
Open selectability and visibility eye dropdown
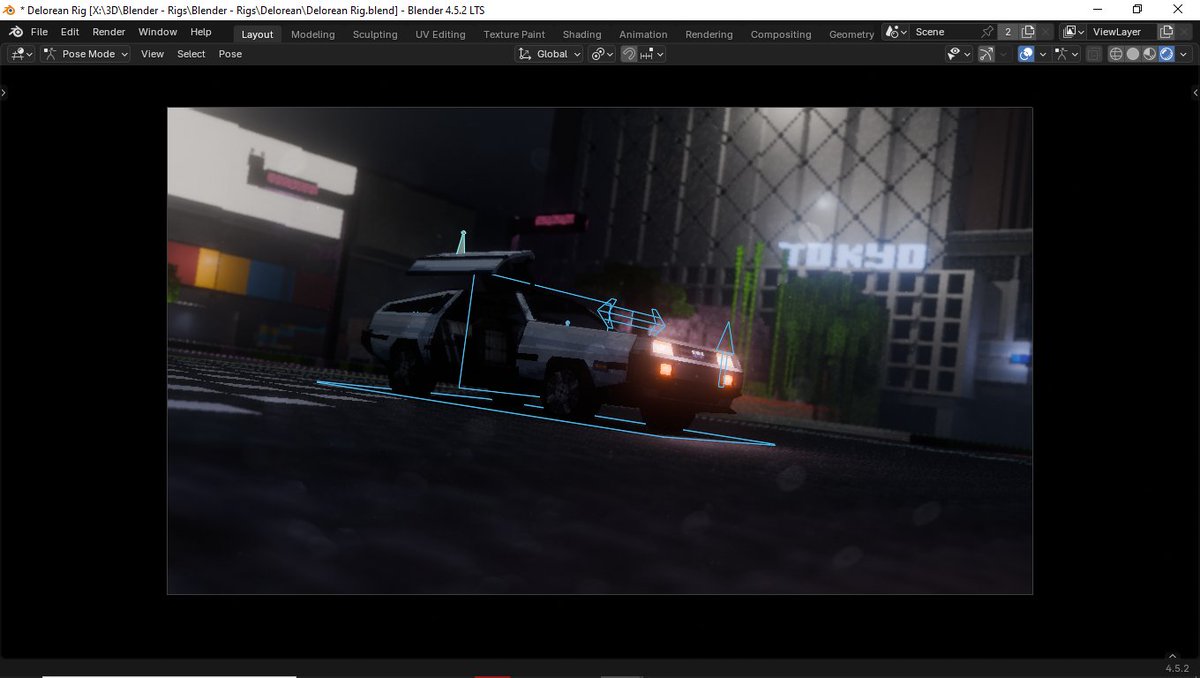(x=959, y=54)
